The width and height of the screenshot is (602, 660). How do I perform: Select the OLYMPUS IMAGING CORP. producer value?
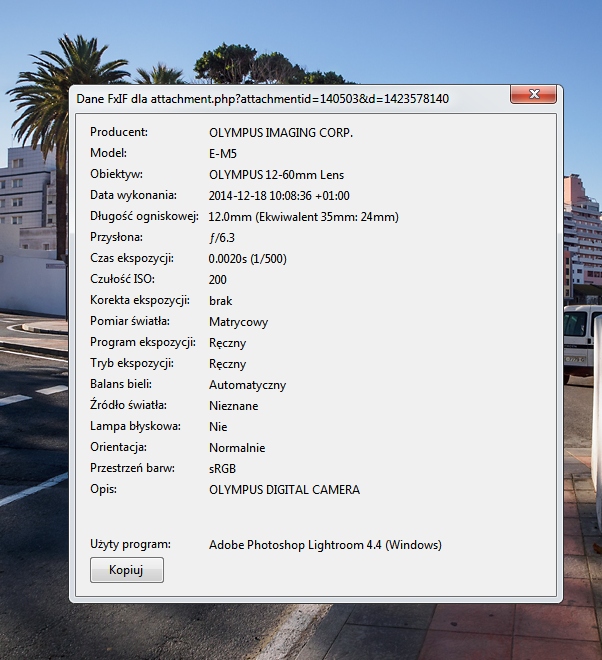[280, 132]
